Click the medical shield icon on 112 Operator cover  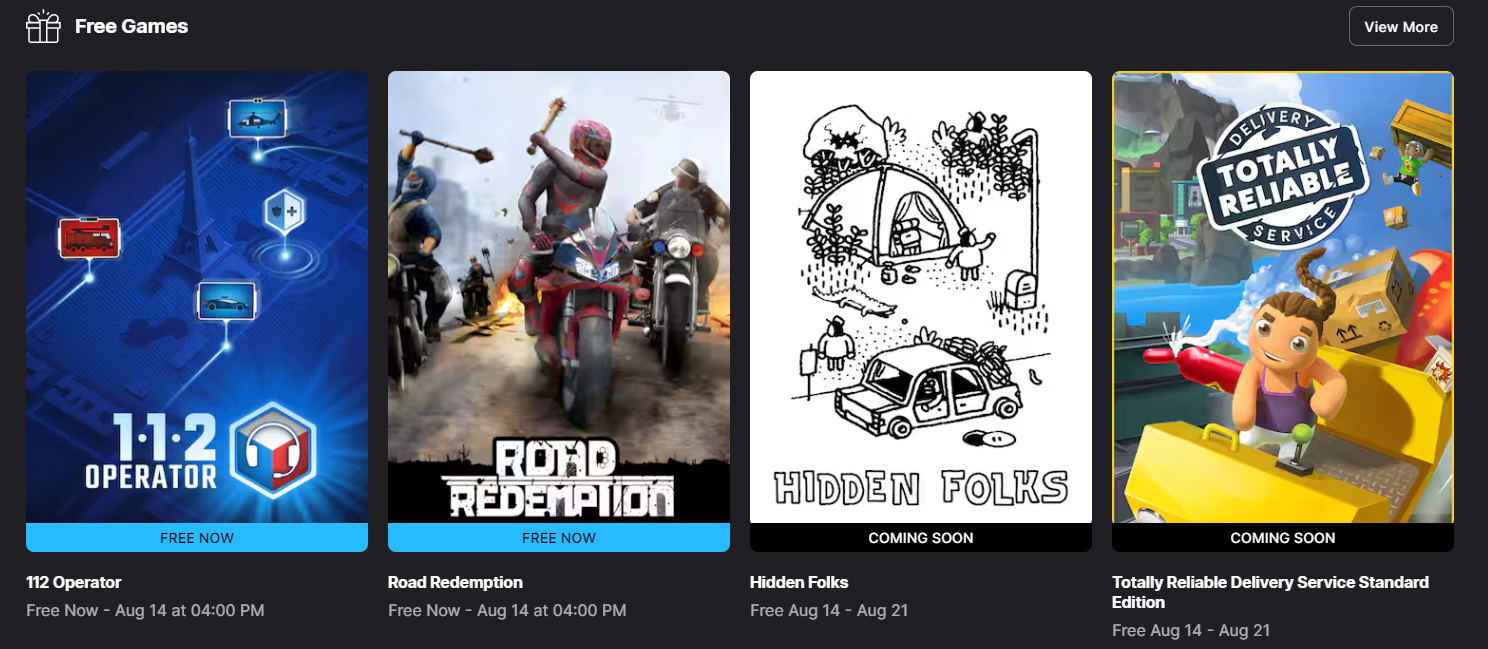click(x=285, y=213)
